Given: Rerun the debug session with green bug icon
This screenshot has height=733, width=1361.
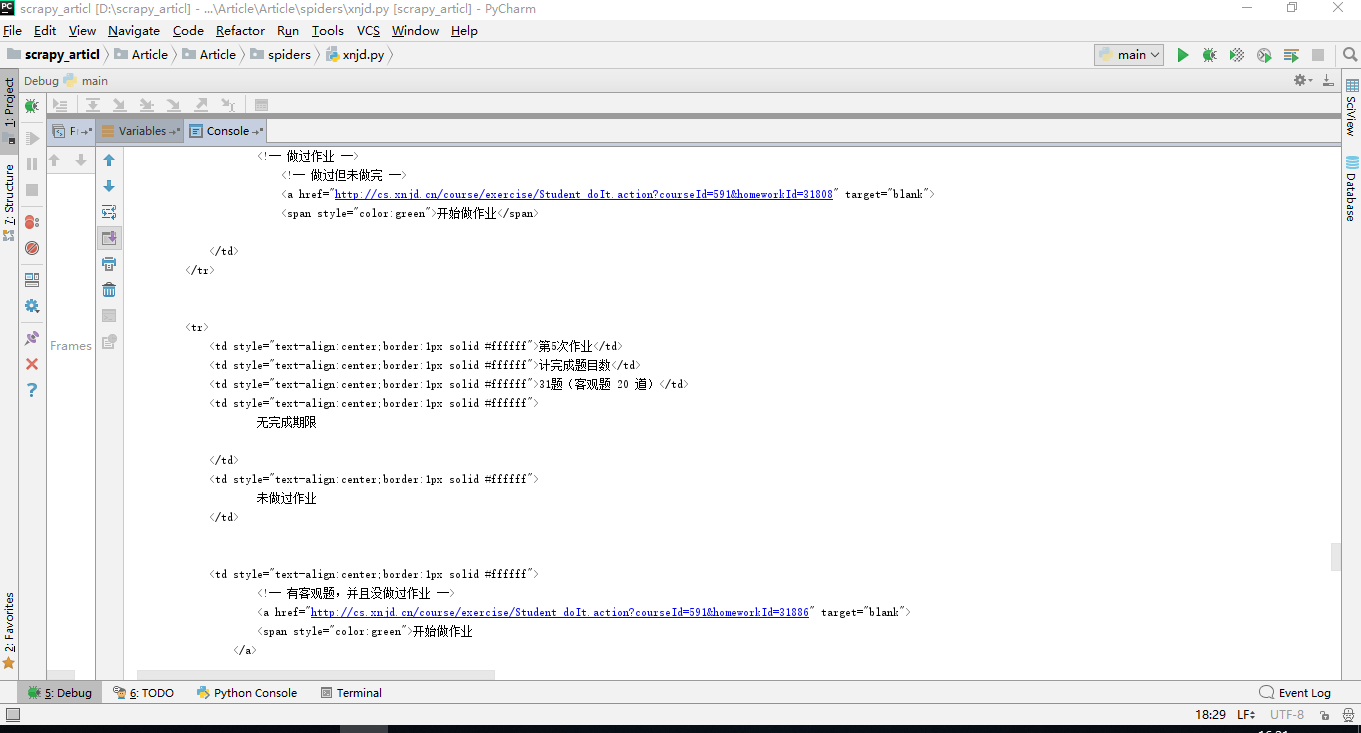Looking at the screenshot, I should pyautogui.click(x=32, y=105).
